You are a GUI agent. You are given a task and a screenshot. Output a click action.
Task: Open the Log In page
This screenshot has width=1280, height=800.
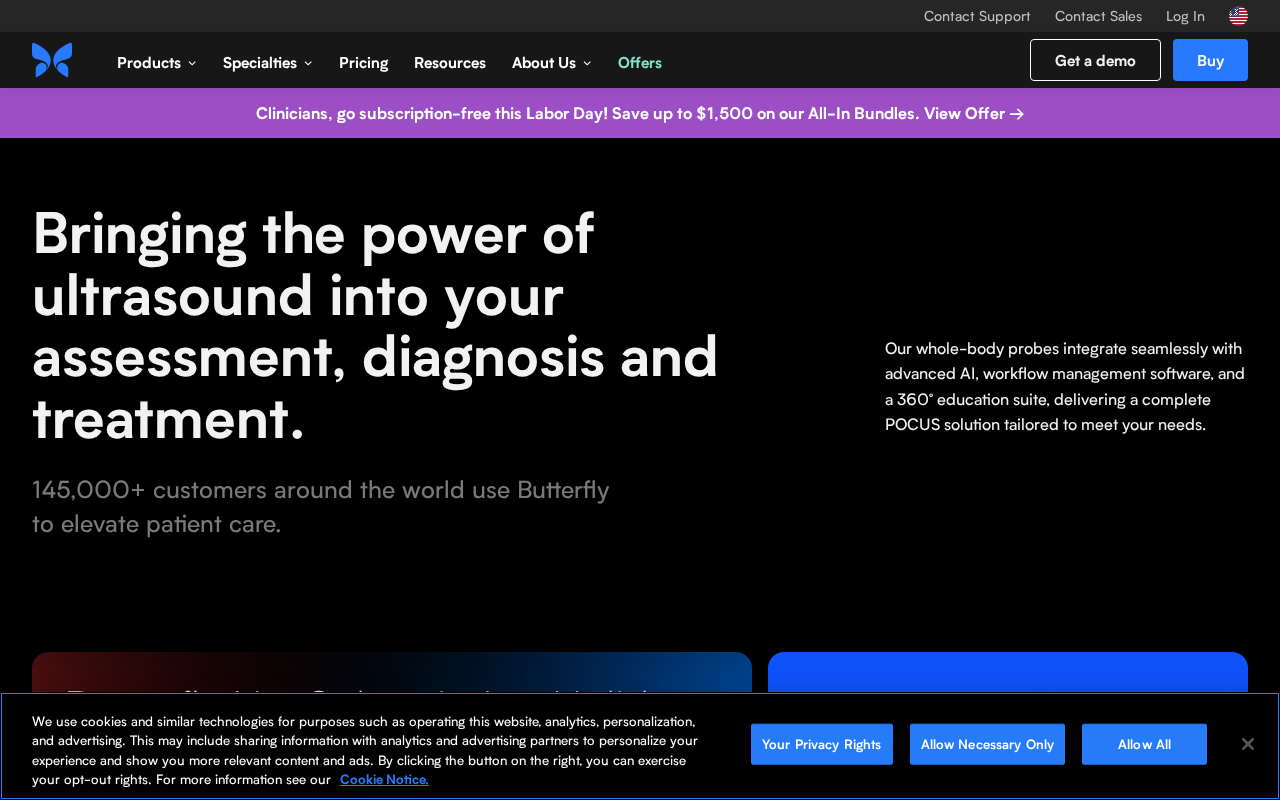[1185, 16]
